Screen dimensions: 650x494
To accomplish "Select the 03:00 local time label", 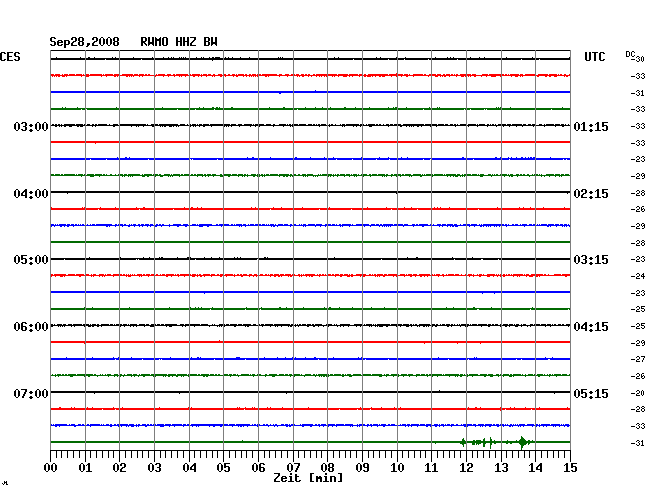I will [x=31, y=126].
